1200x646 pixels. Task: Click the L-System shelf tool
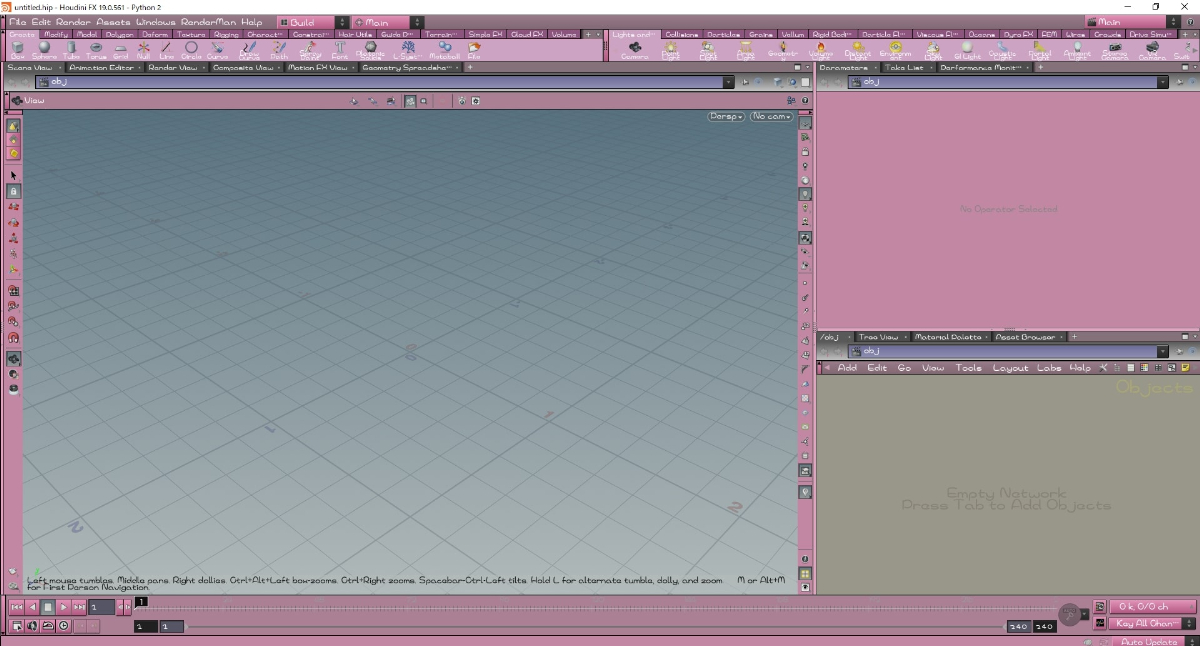click(409, 46)
